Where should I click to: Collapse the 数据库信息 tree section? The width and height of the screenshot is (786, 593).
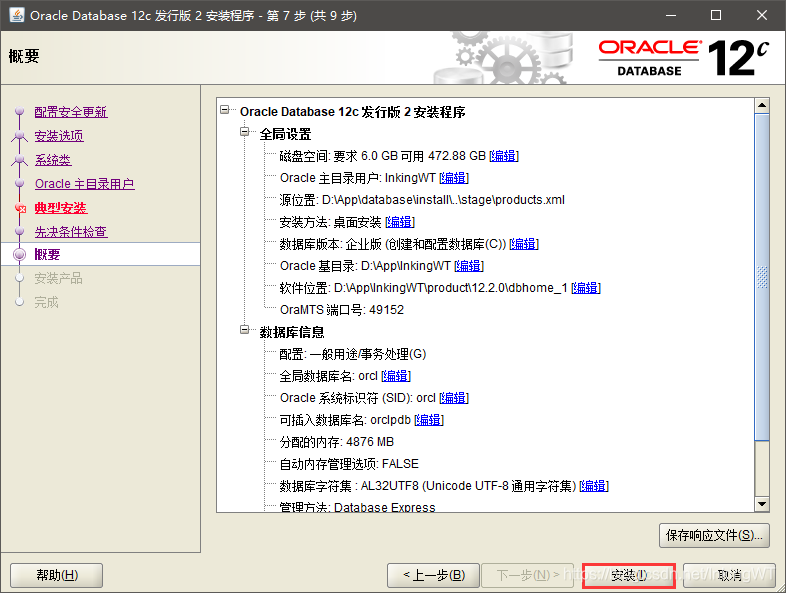tap(245, 329)
